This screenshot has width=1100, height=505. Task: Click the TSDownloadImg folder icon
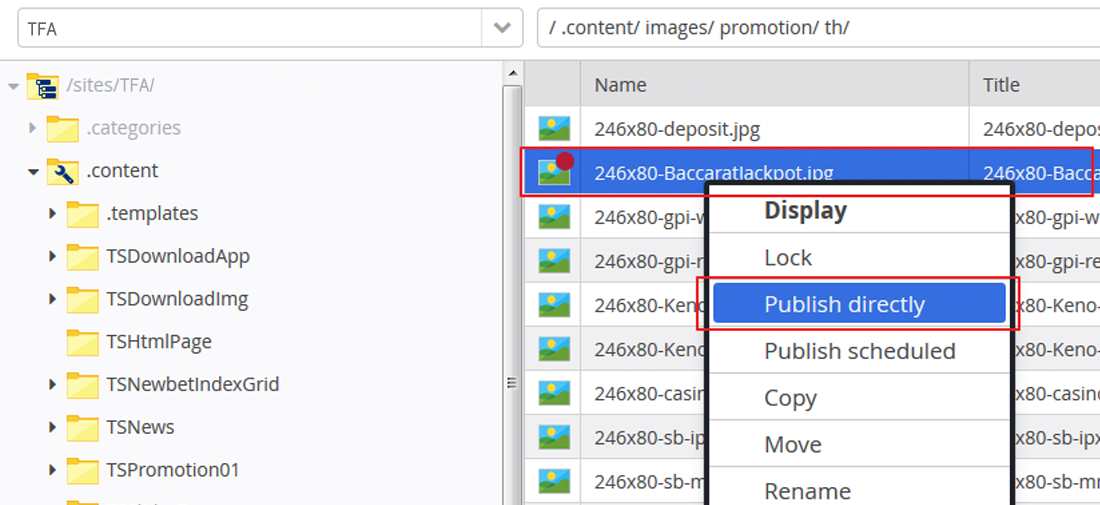[x=83, y=299]
